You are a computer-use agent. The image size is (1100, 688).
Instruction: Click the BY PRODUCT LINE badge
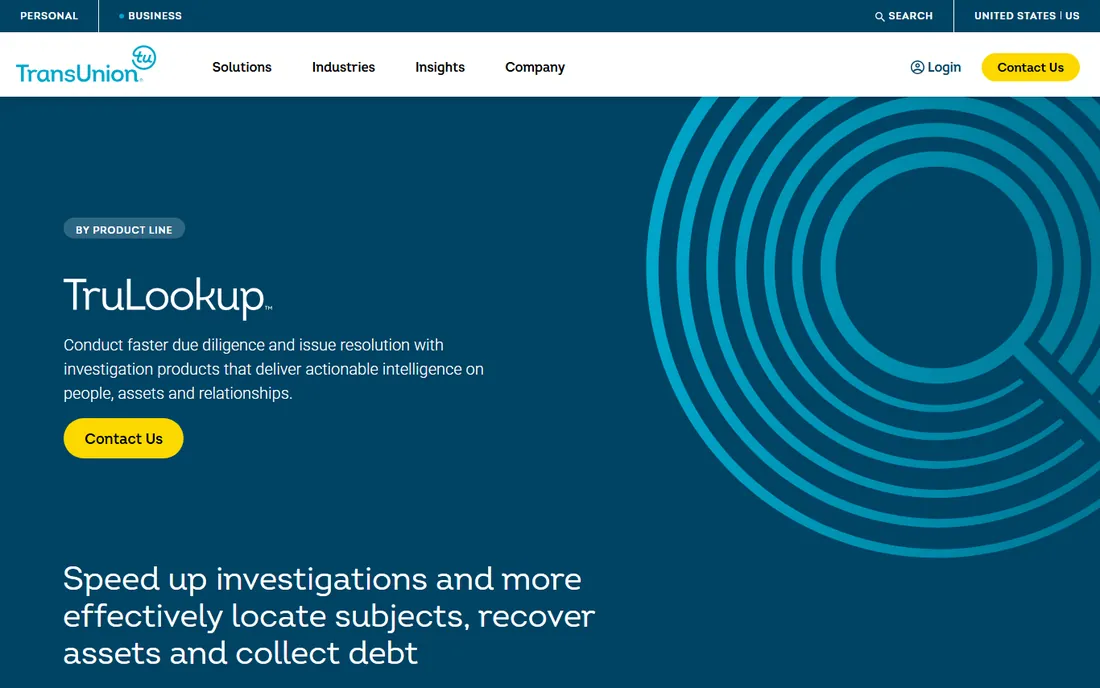[124, 229]
